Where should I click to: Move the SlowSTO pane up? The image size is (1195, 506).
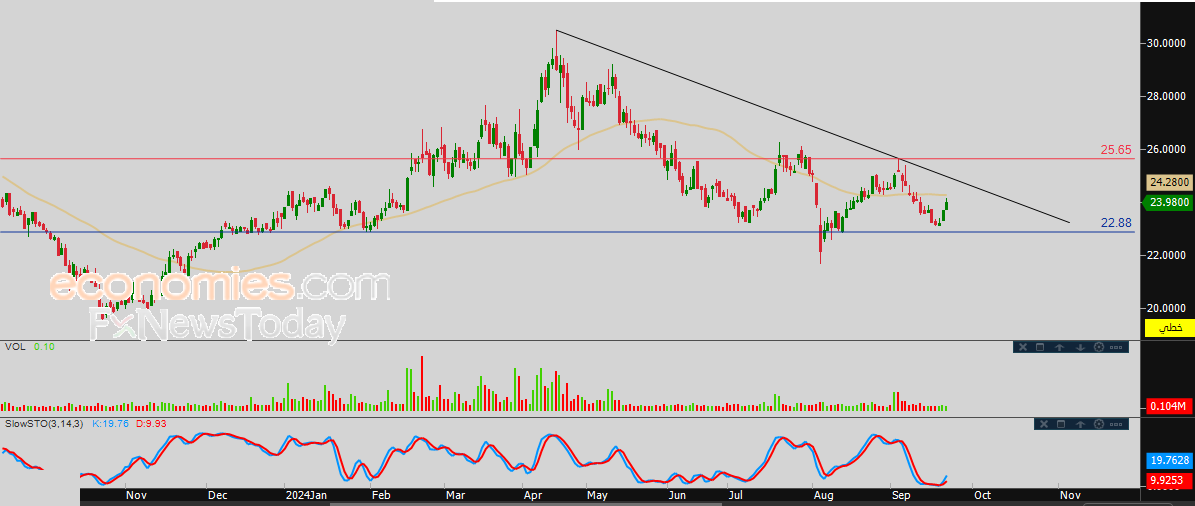[1080, 424]
